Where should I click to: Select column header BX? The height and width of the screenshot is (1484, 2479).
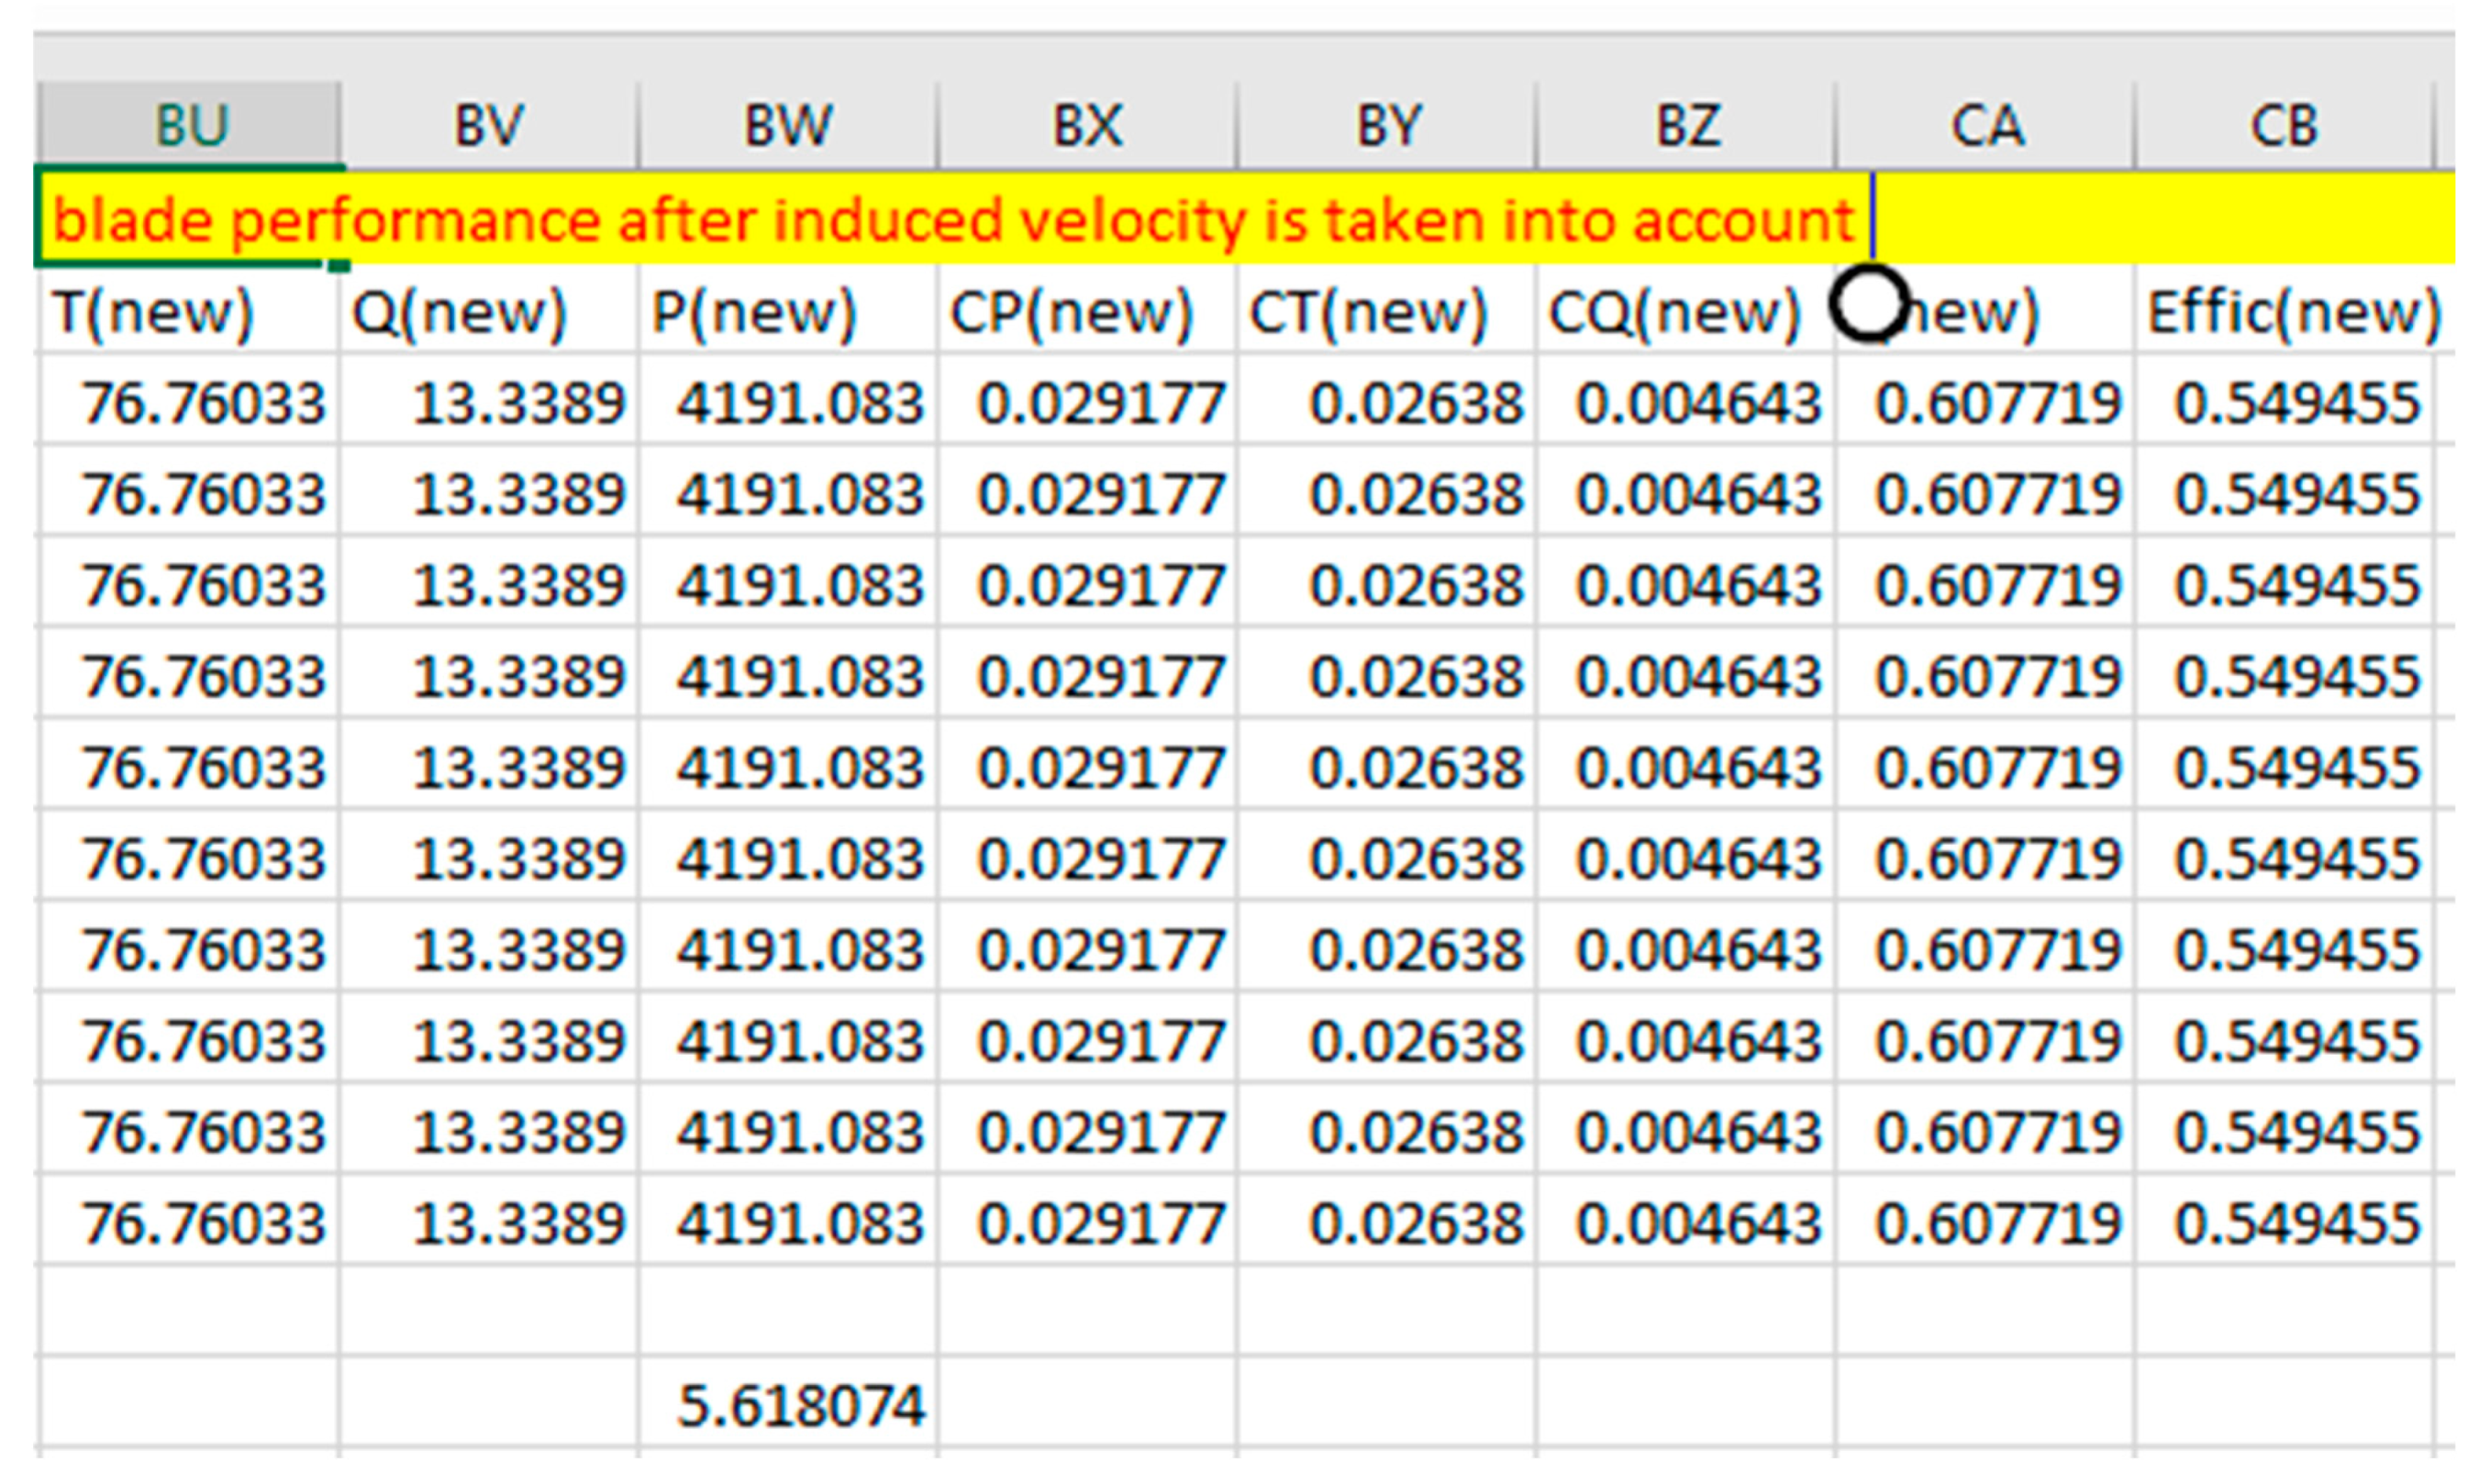pyautogui.click(x=1087, y=126)
